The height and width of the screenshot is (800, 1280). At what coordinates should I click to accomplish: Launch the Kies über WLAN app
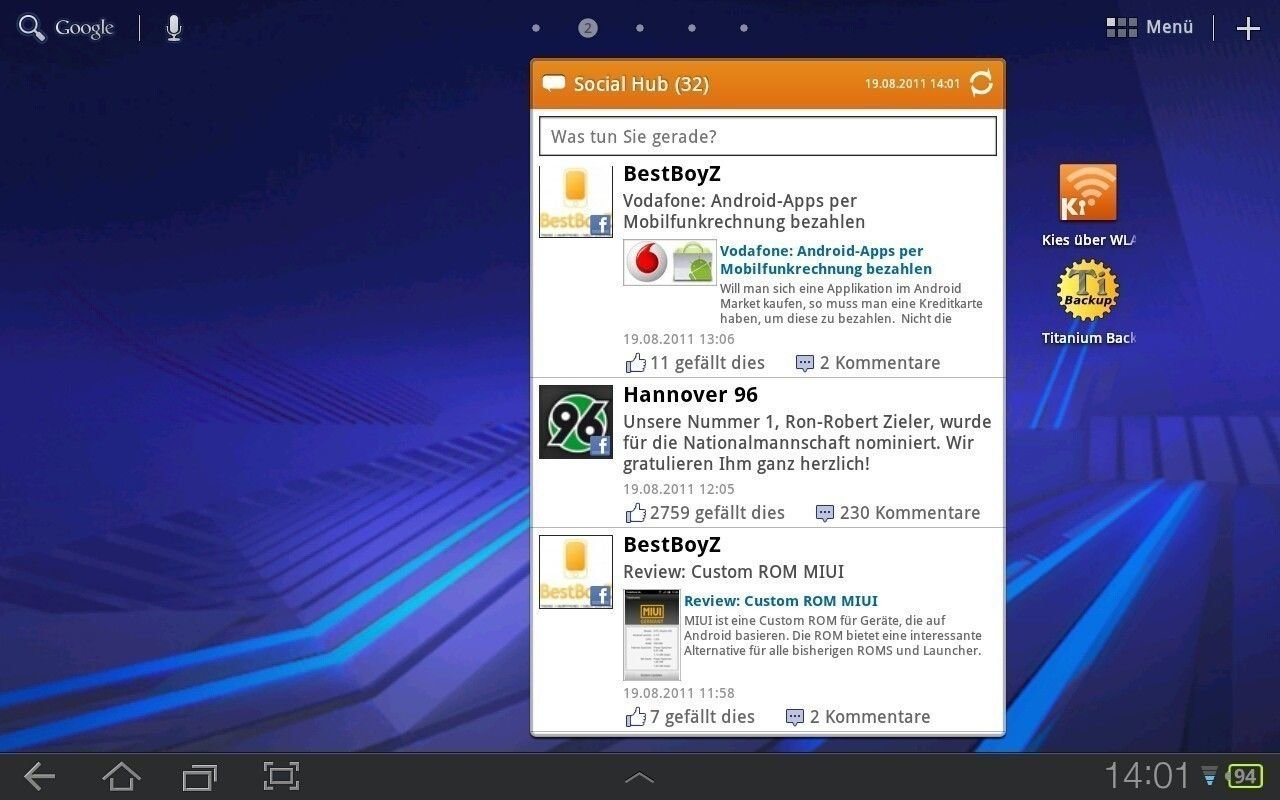click(1088, 206)
